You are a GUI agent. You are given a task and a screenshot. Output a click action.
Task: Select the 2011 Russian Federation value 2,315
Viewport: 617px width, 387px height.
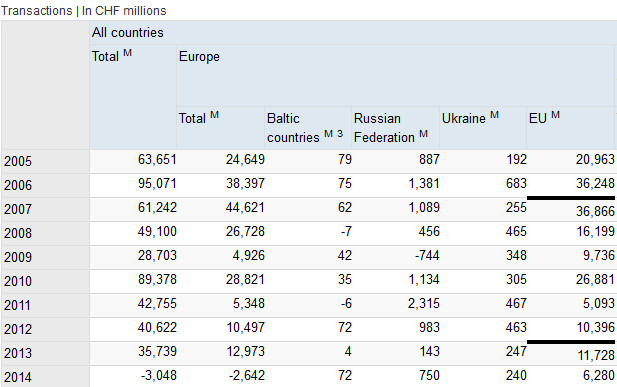coord(423,304)
